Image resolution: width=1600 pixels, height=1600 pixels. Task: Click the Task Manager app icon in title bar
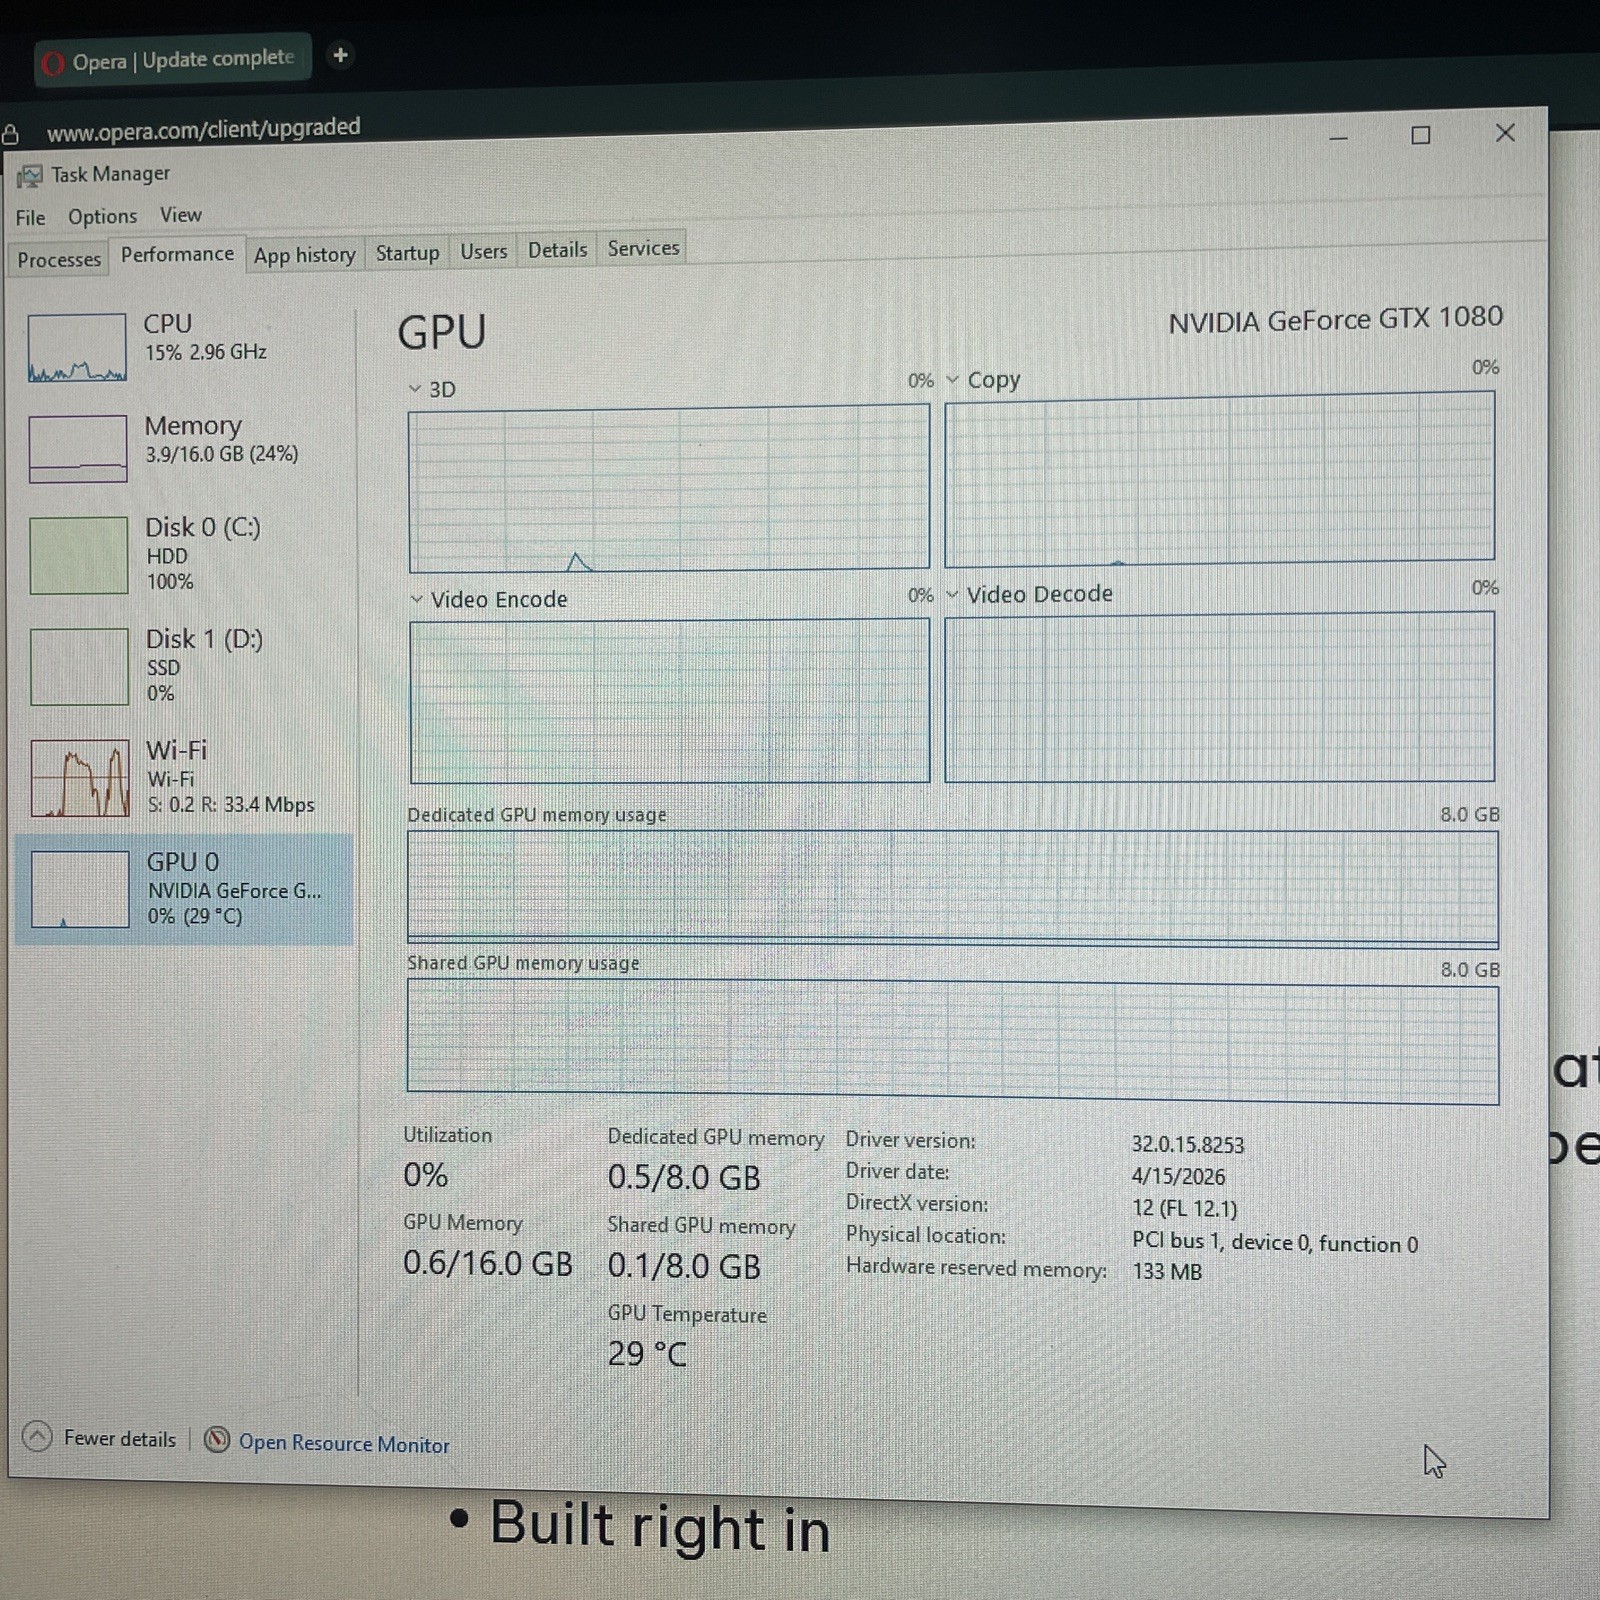(30, 177)
